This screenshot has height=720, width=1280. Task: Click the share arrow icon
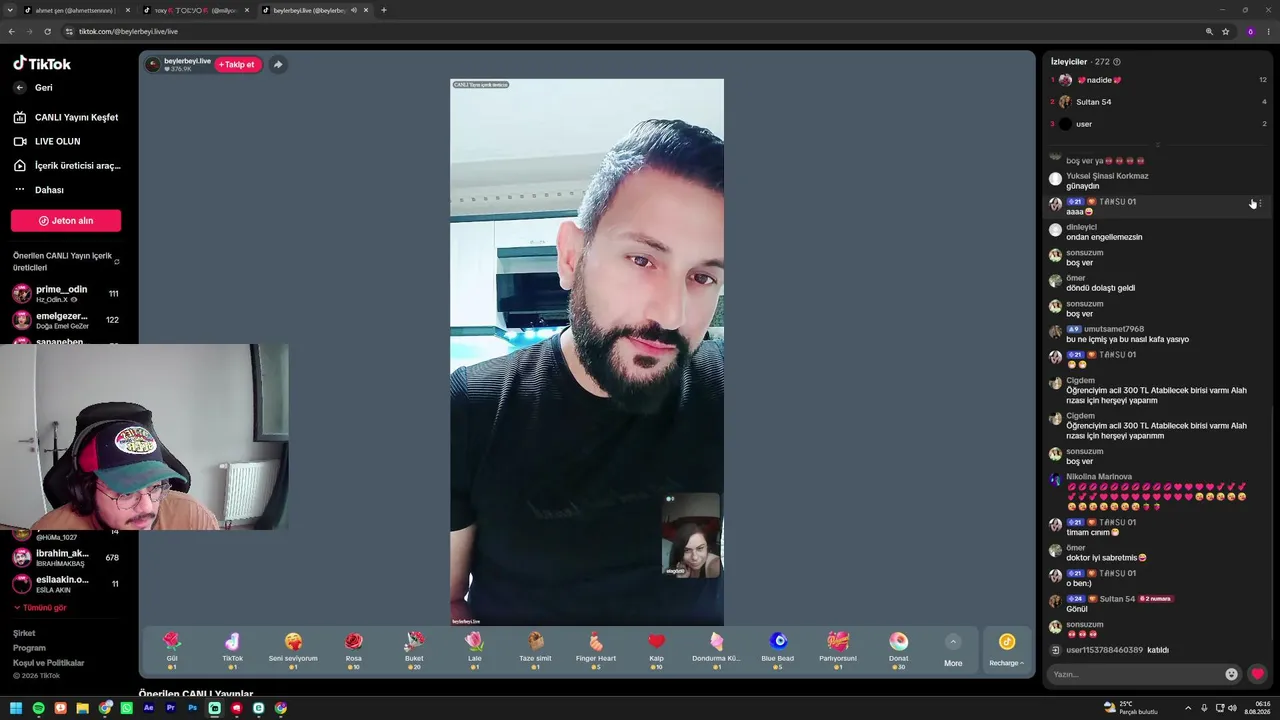coord(278,64)
